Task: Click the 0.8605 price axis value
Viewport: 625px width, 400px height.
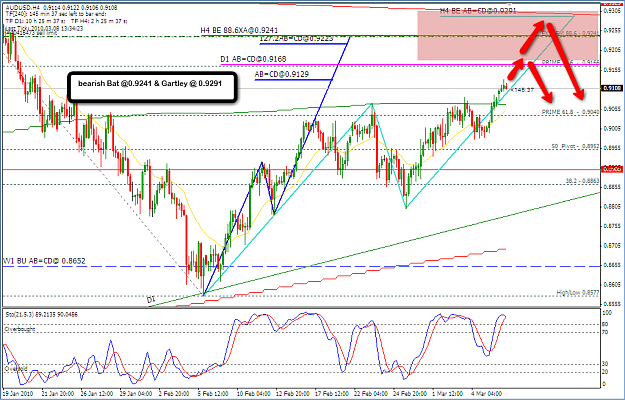Action: click(613, 284)
